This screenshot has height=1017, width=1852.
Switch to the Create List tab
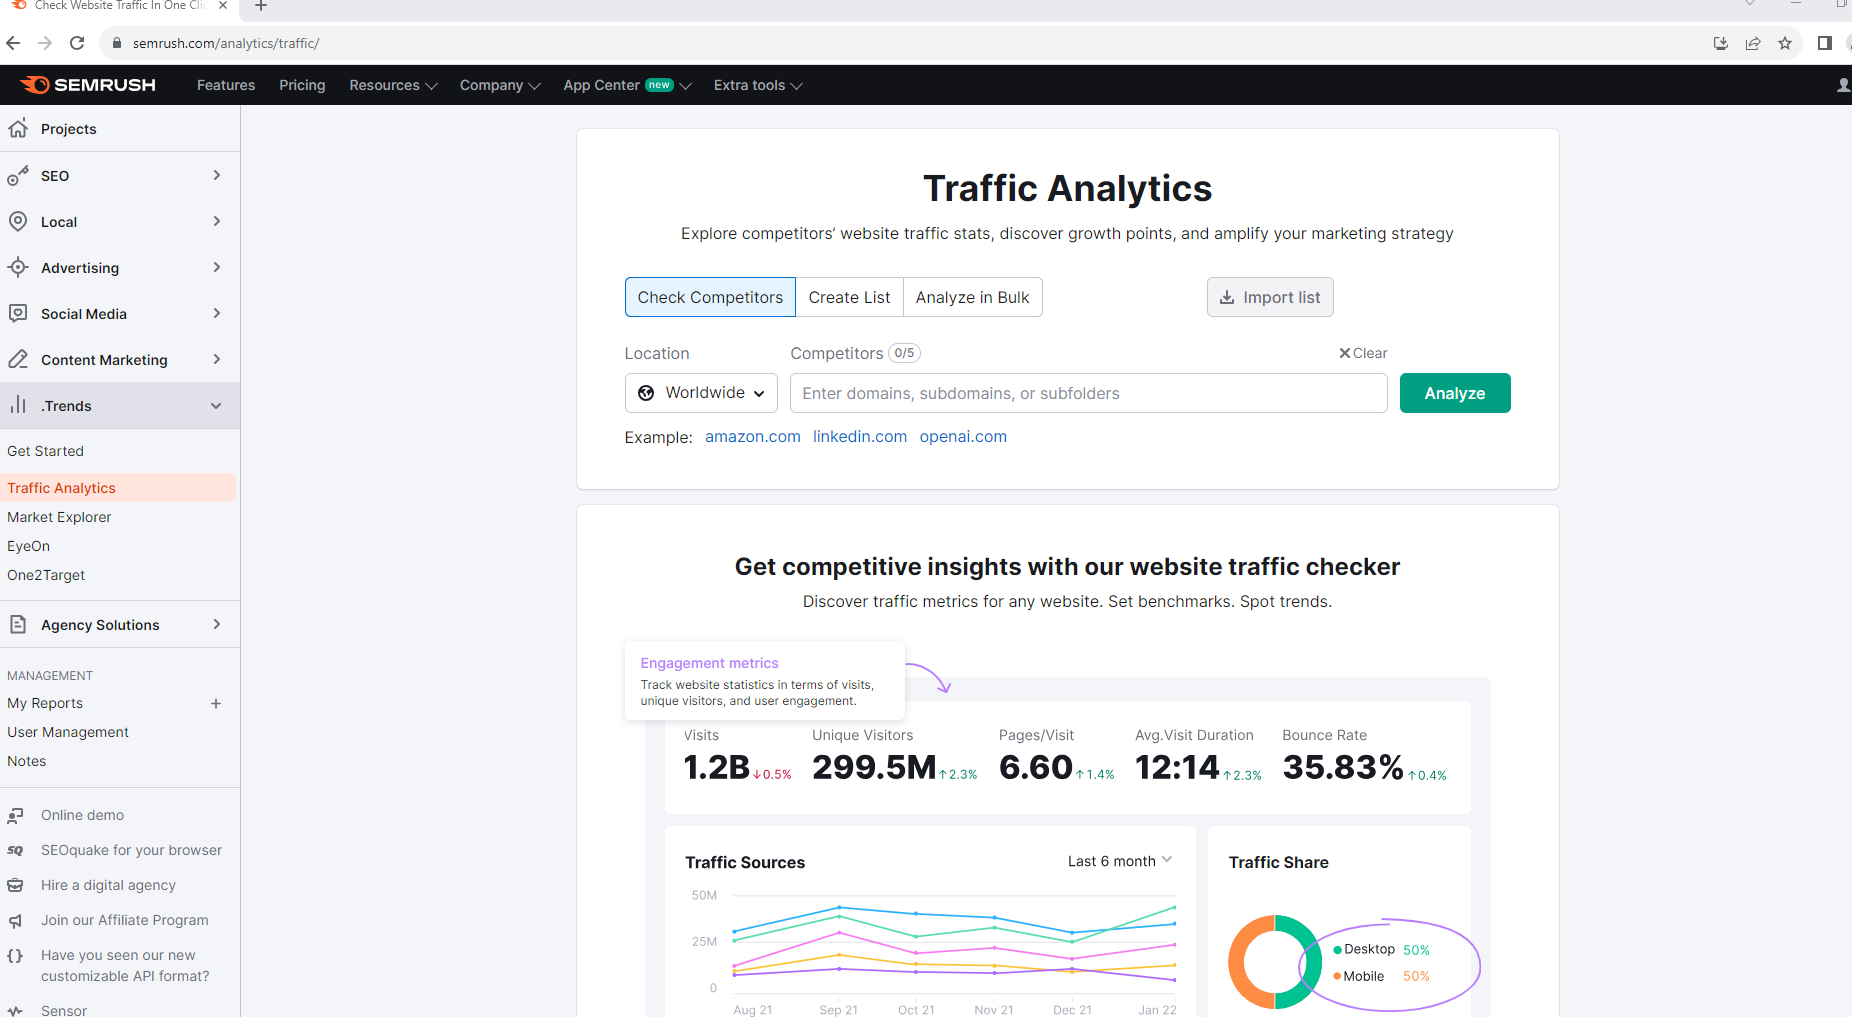tap(849, 297)
